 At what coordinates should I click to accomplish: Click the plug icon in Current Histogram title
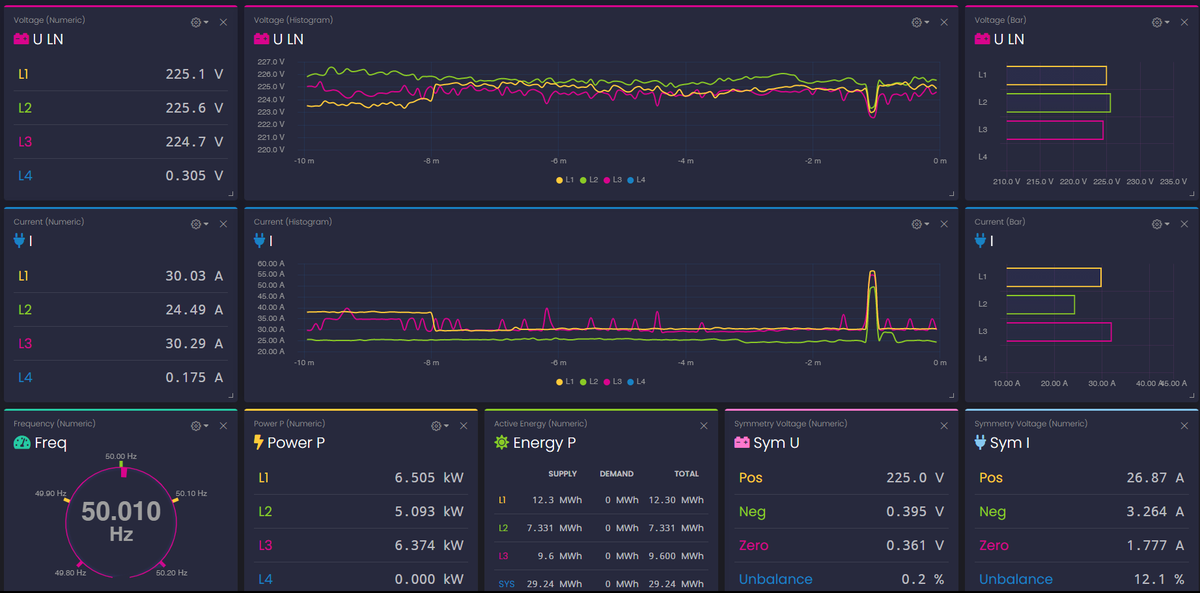tap(261, 241)
